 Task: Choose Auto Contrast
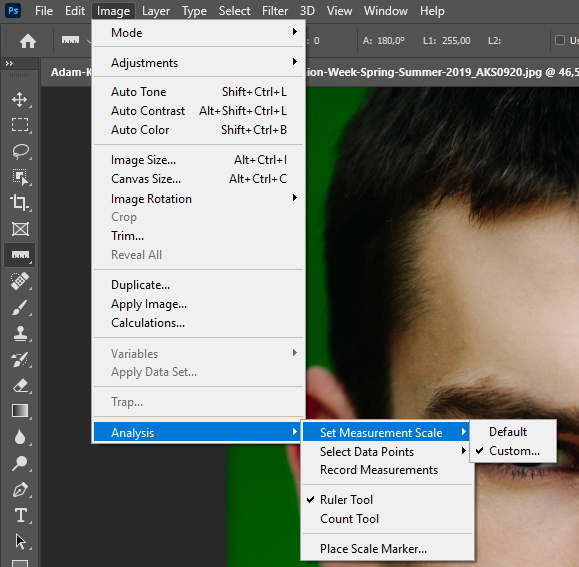pos(199,111)
